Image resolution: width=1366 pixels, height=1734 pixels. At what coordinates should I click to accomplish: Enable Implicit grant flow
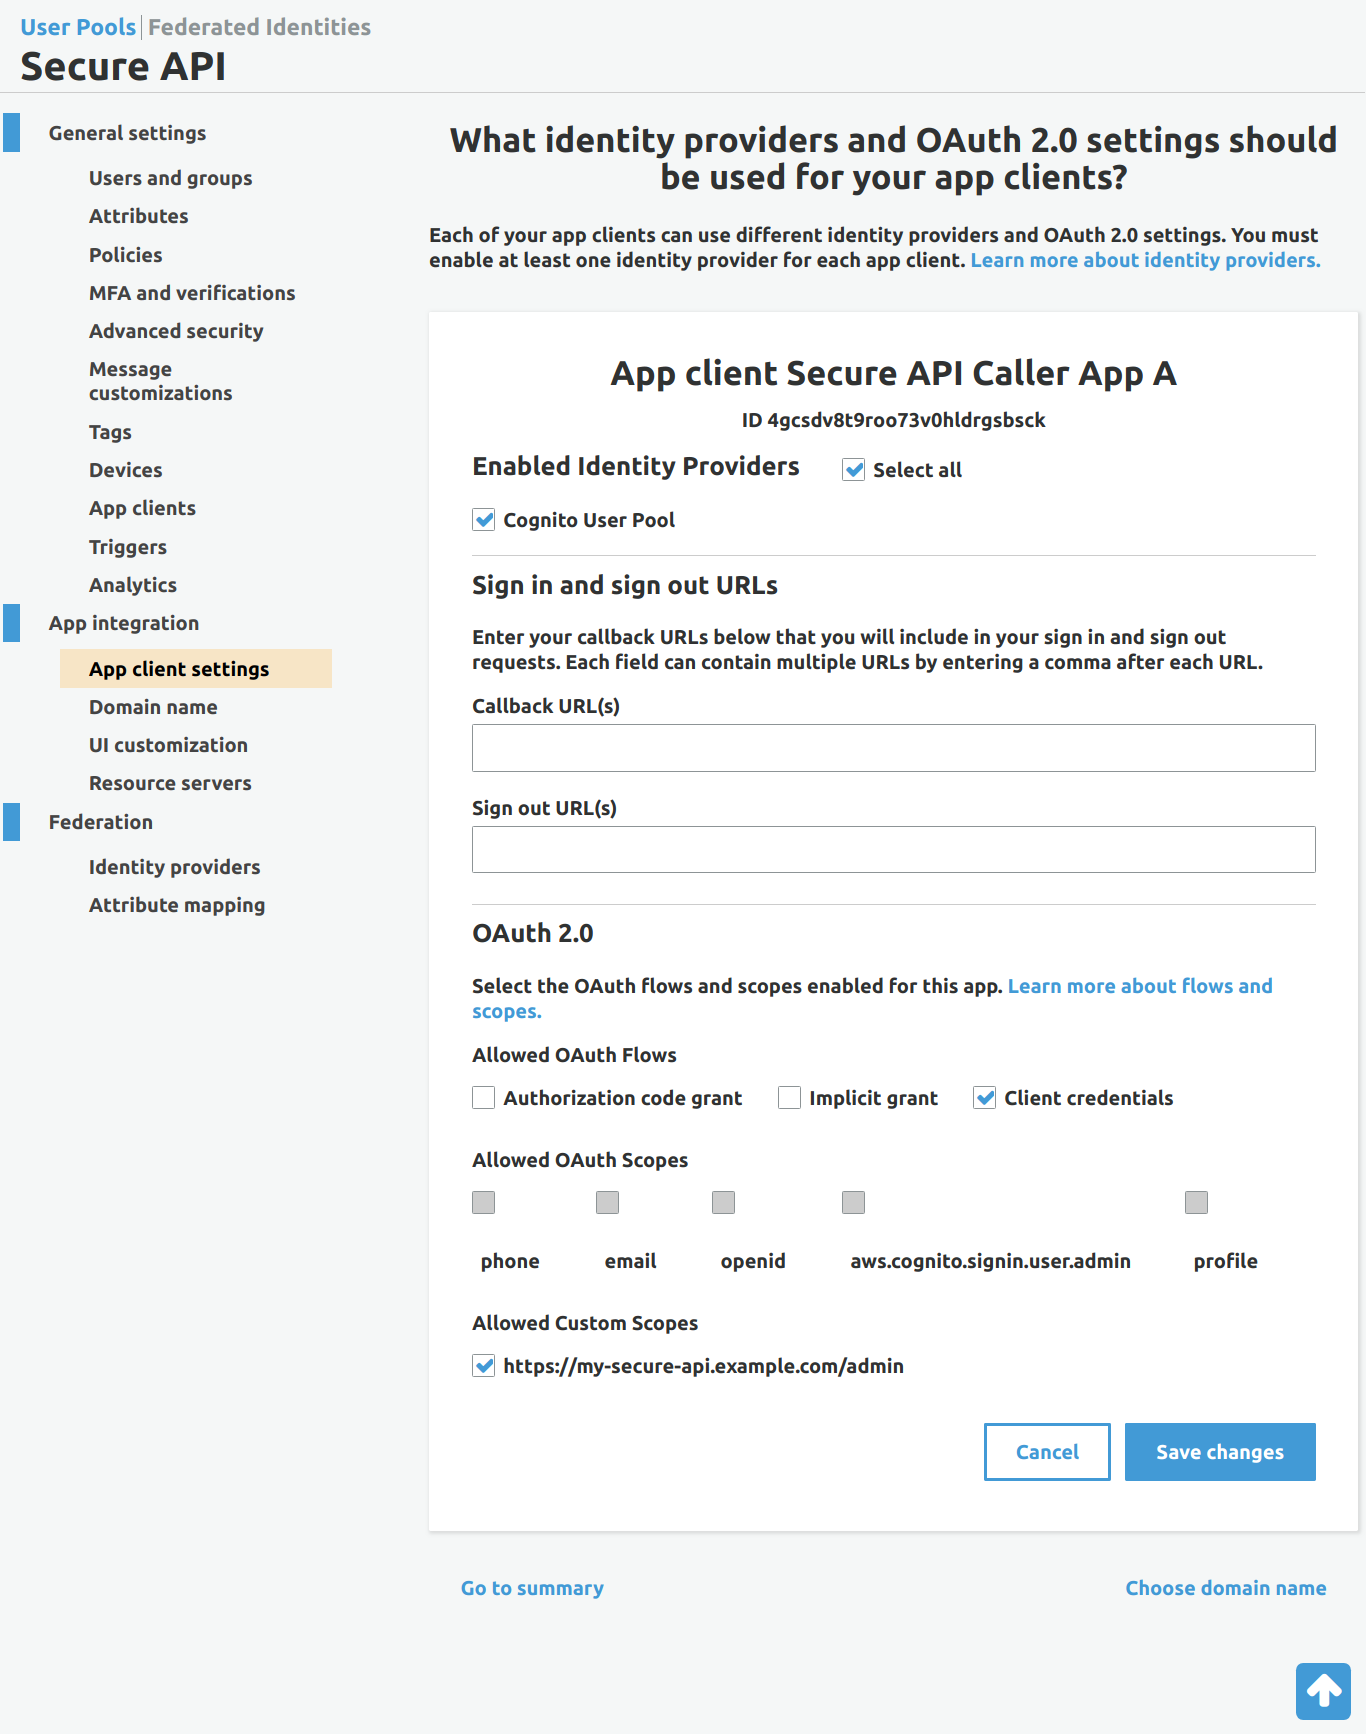pos(790,1098)
